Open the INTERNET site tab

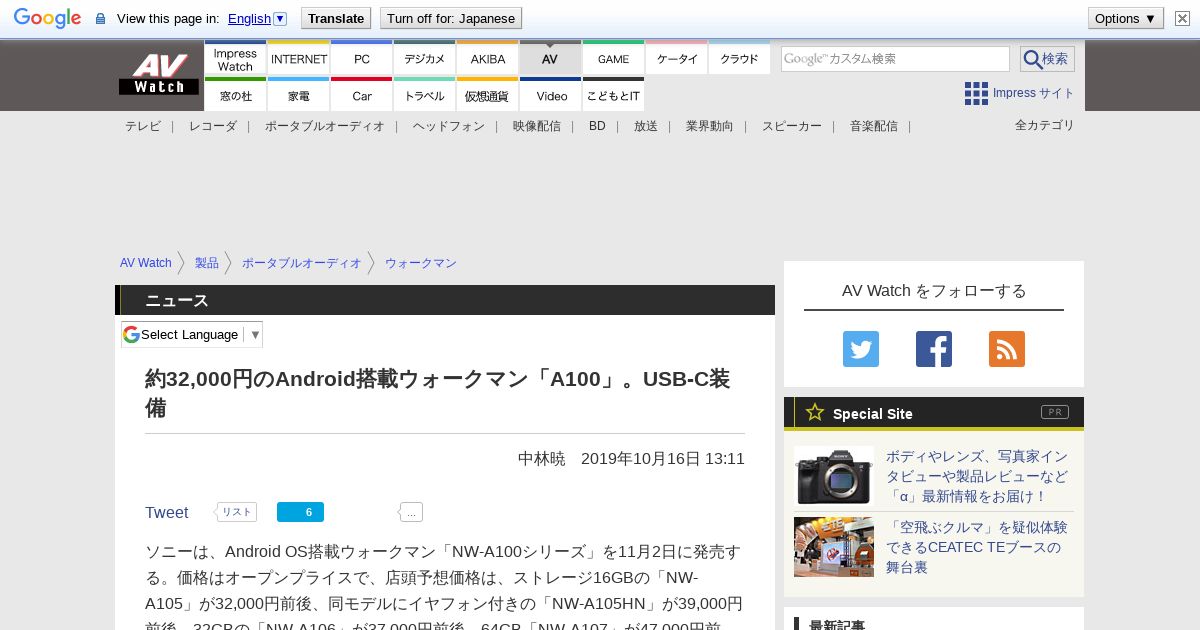tap(298, 58)
